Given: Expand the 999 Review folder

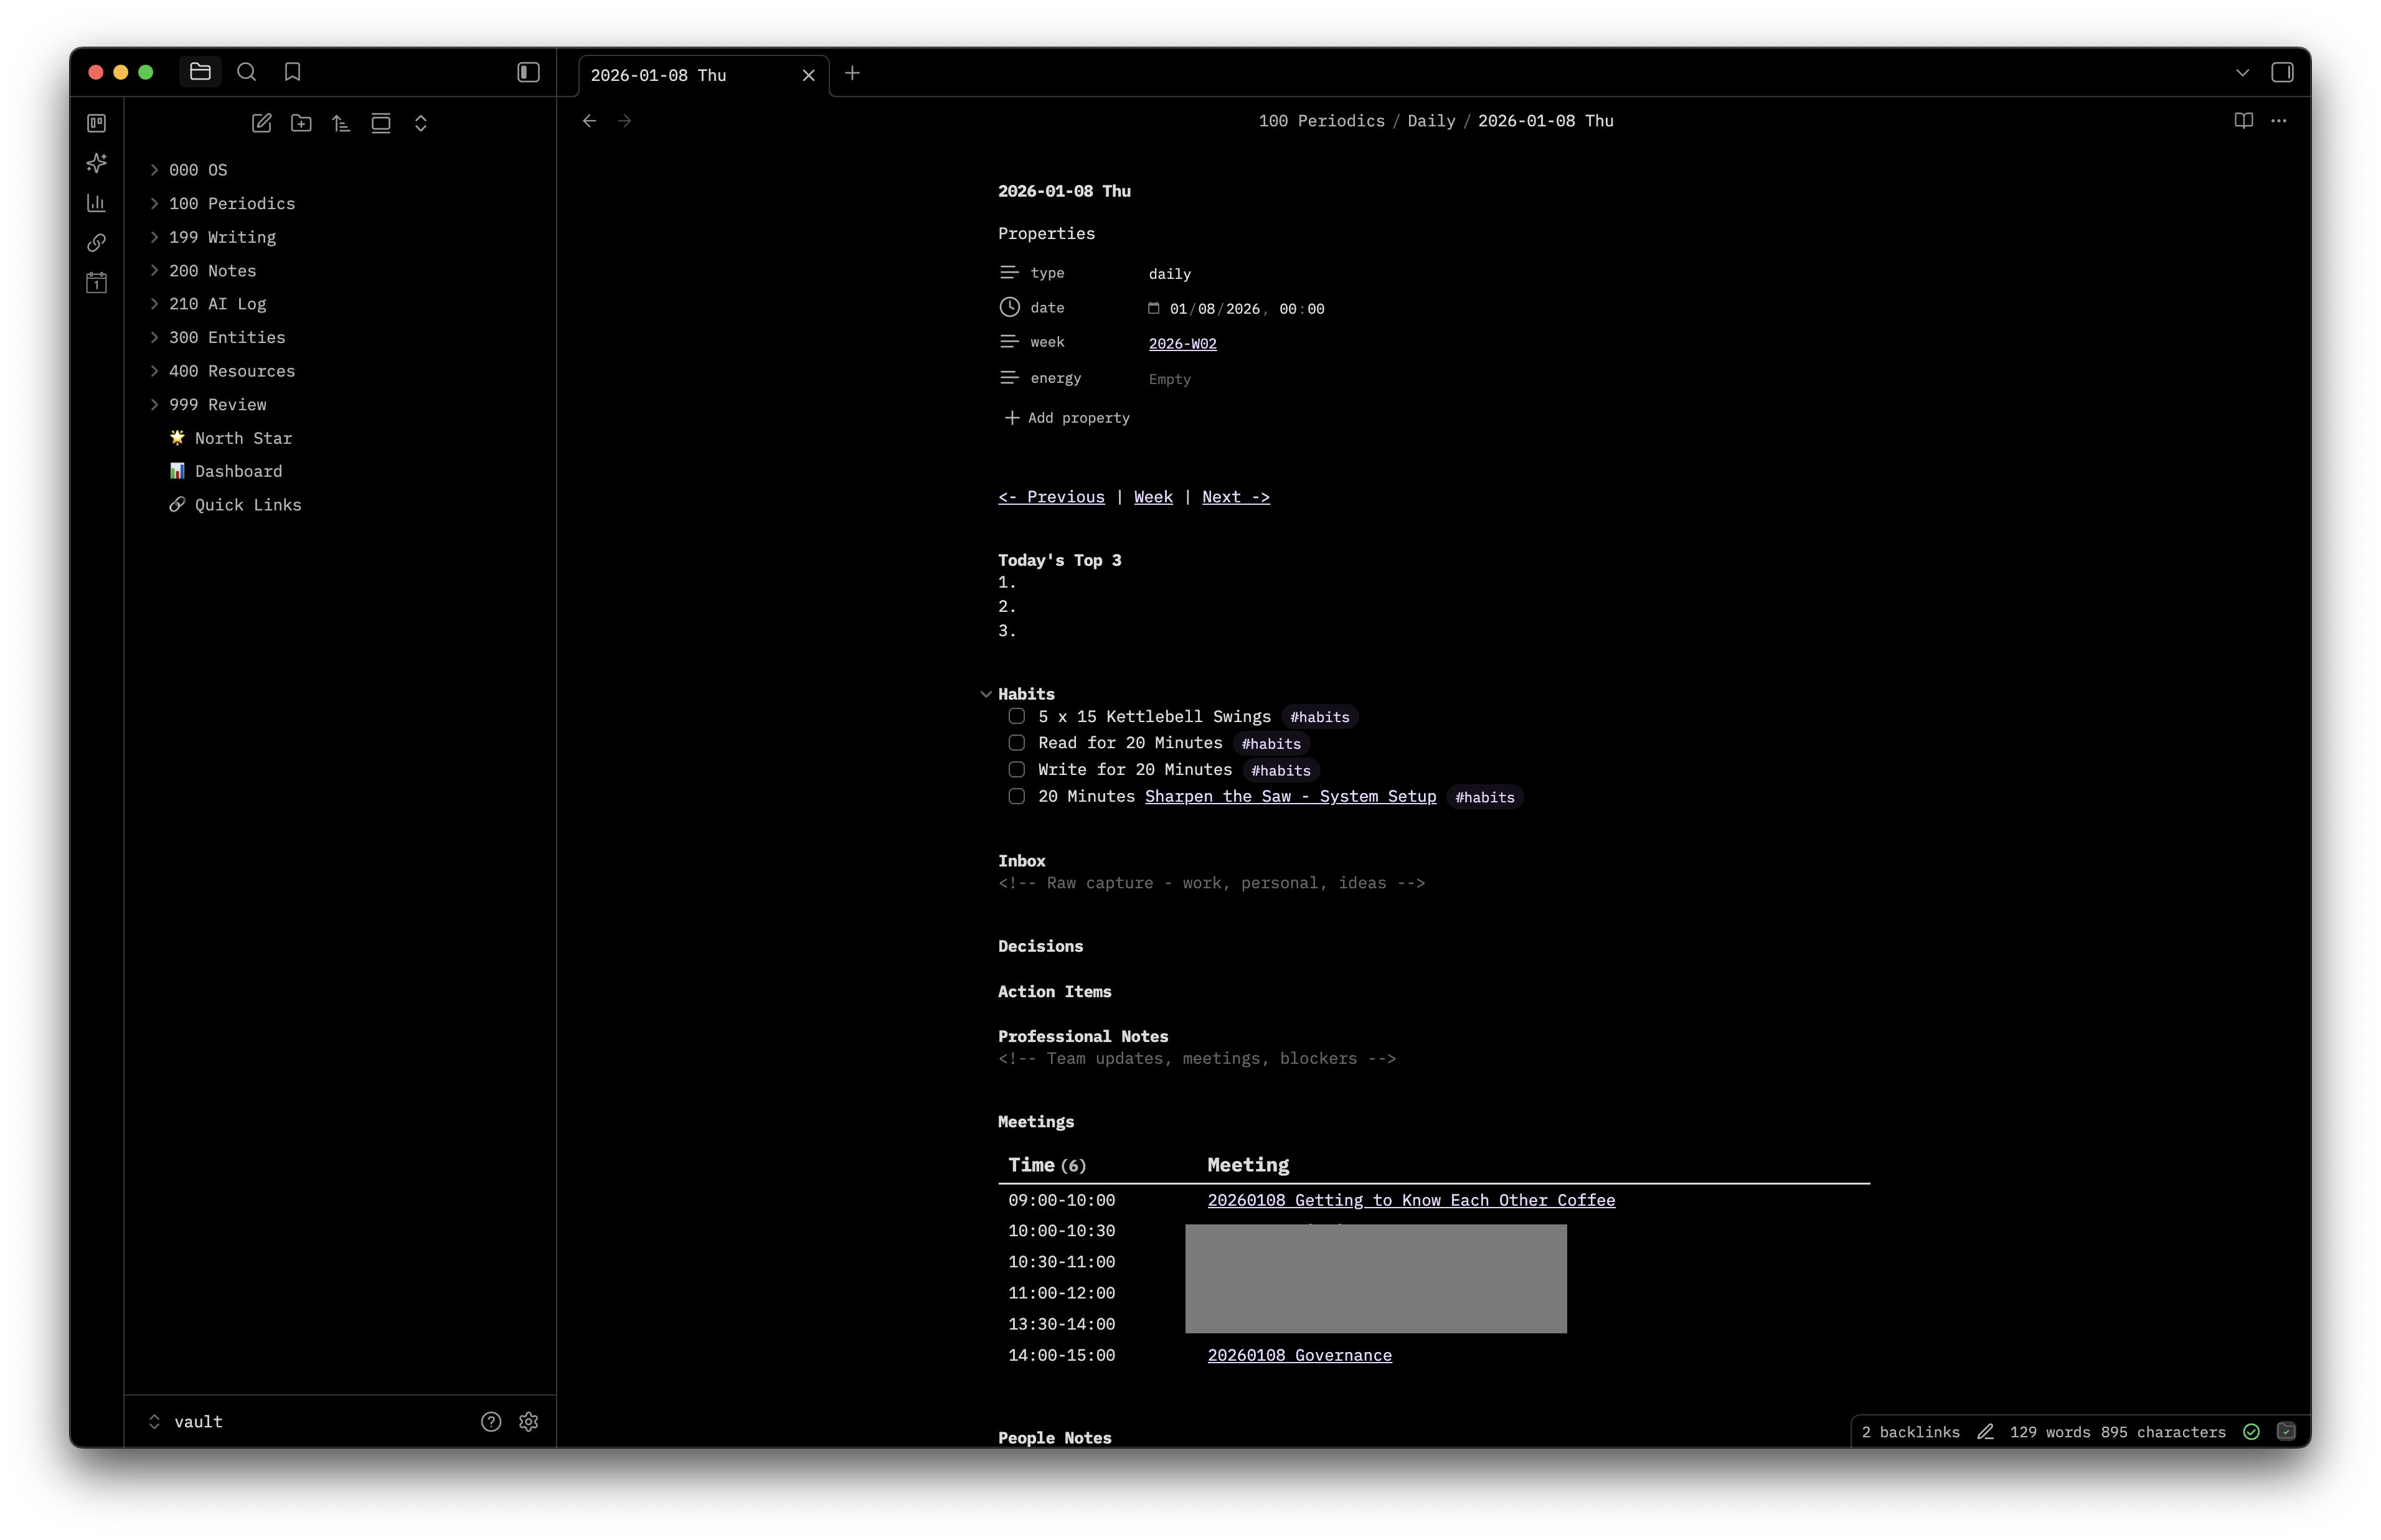Looking at the screenshot, I should tap(154, 404).
